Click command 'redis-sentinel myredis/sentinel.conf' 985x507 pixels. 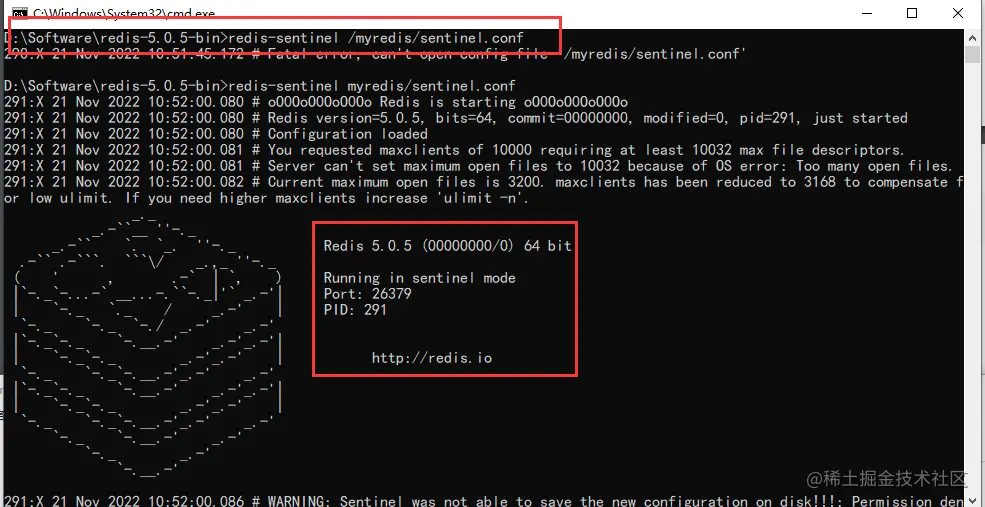coord(372,85)
